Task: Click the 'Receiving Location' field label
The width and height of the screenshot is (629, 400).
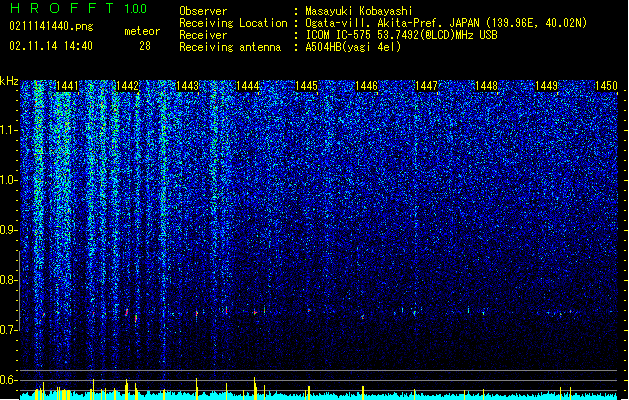Action: tap(233, 23)
